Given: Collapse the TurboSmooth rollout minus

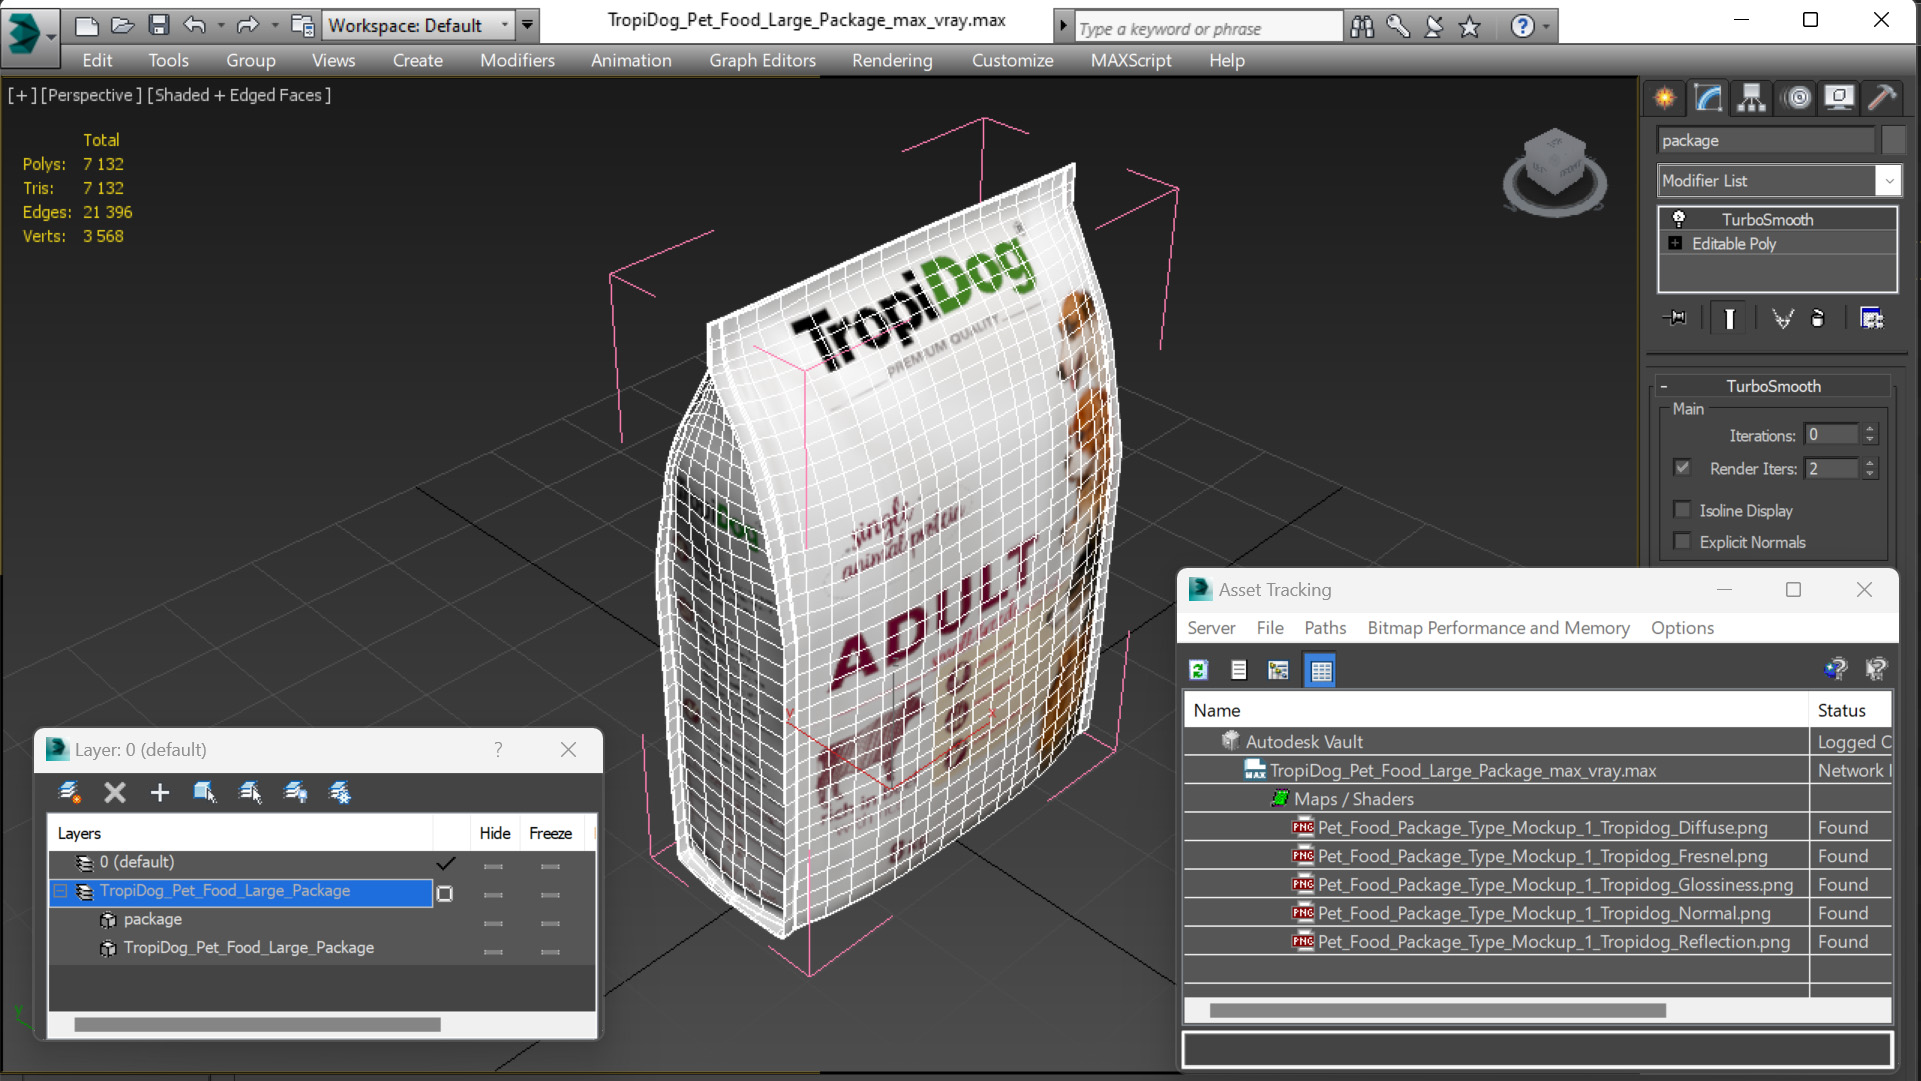Looking at the screenshot, I should click(1664, 386).
